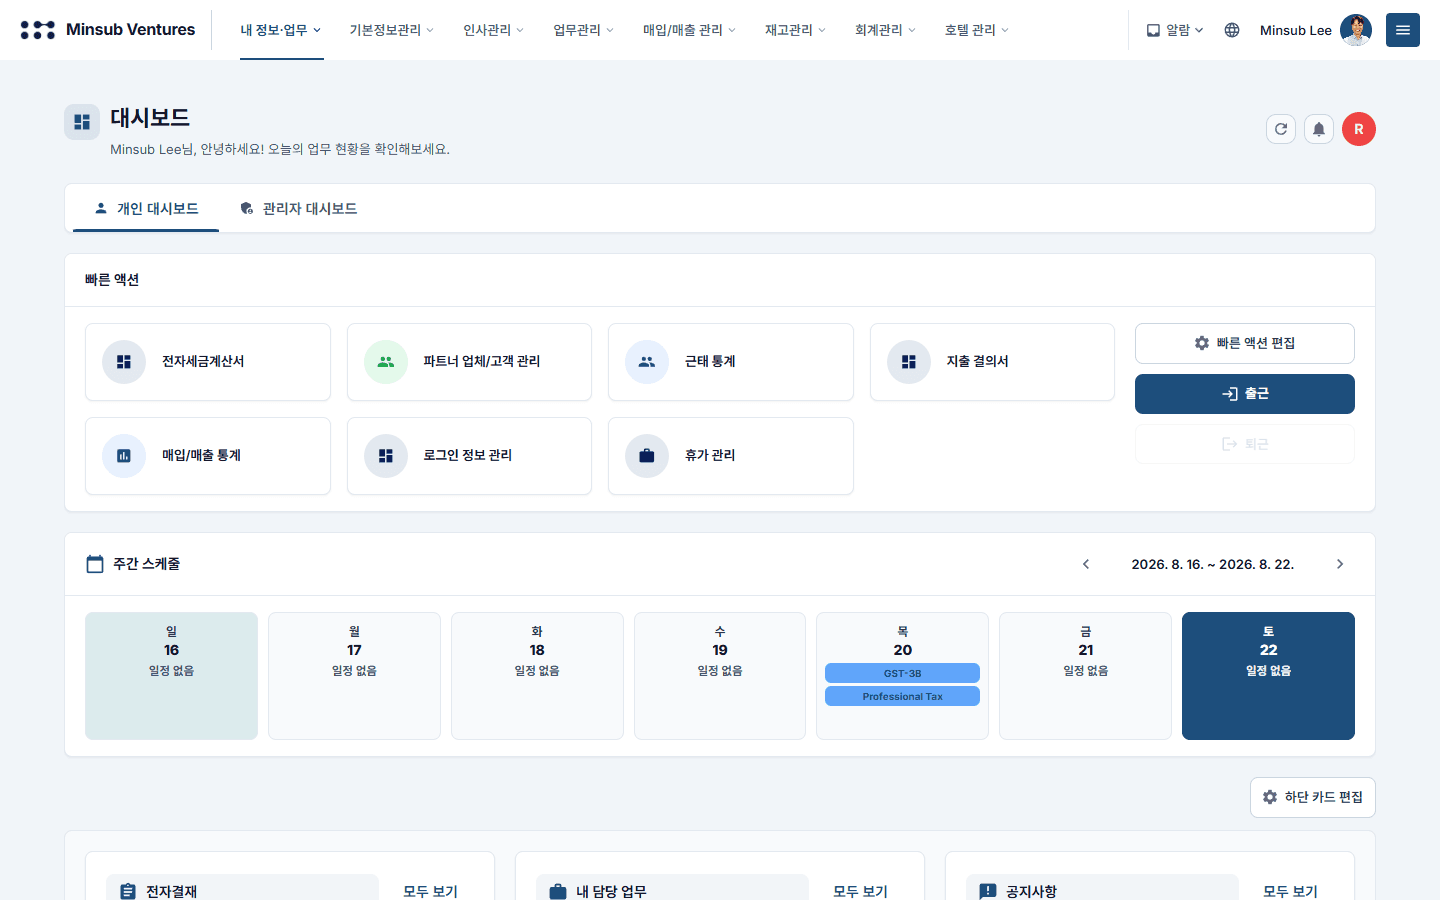Click 모두 보기 link for 전자결재
The height and width of the screenshot is (900, 1440).
(431, 891)
